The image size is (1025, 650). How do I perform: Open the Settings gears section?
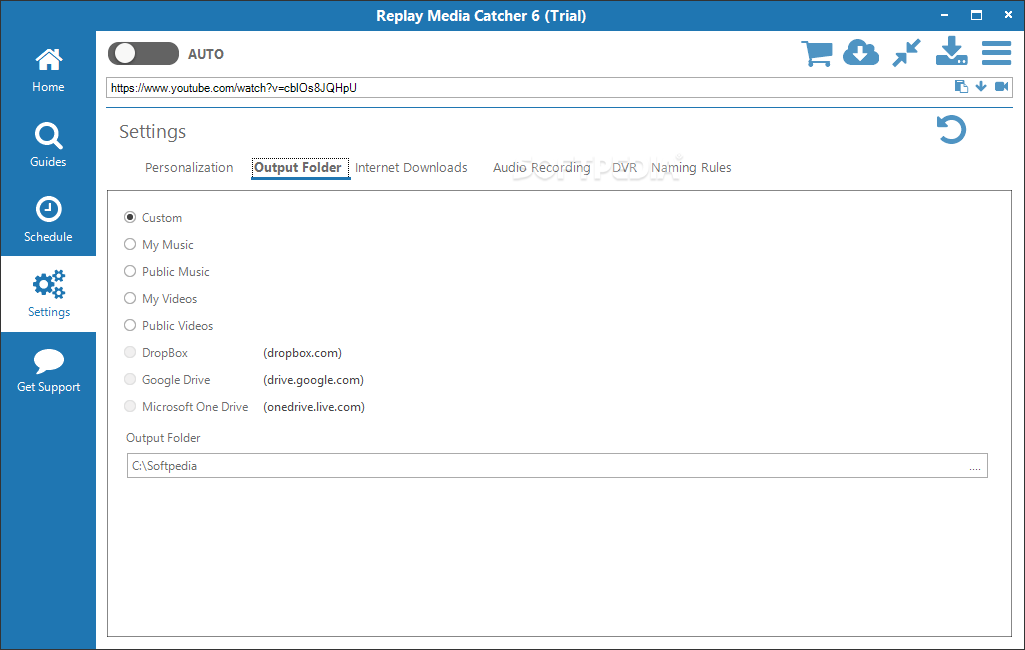[48, 294]
